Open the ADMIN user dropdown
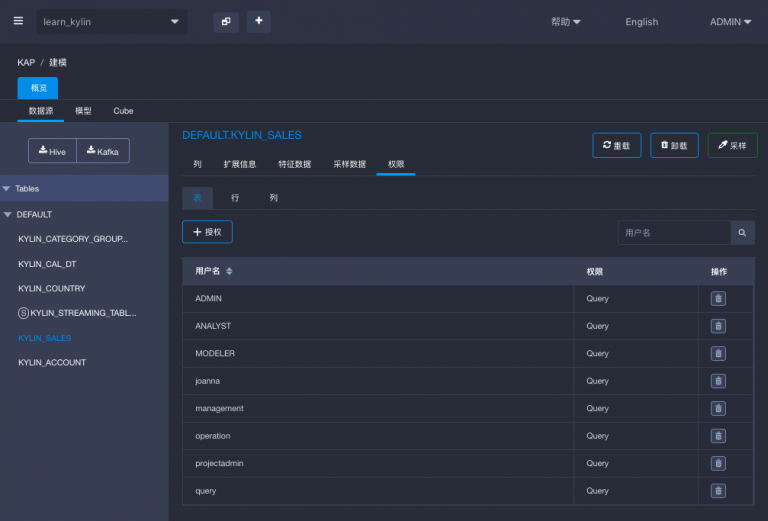 tap(730, 22)
